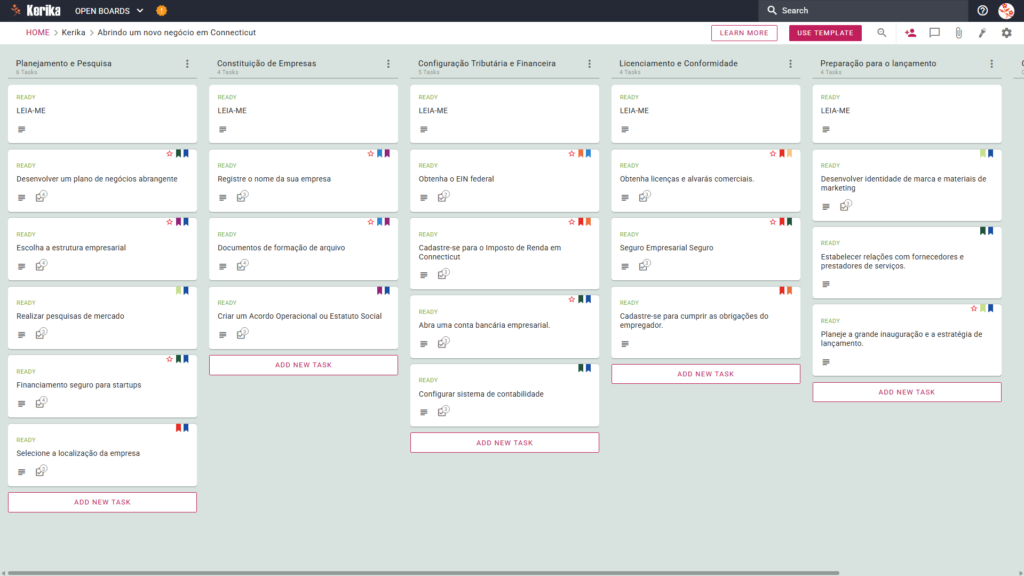Open the add team member icon
The width and height of the screenshot is (1024, 576).
coord(910,33)
